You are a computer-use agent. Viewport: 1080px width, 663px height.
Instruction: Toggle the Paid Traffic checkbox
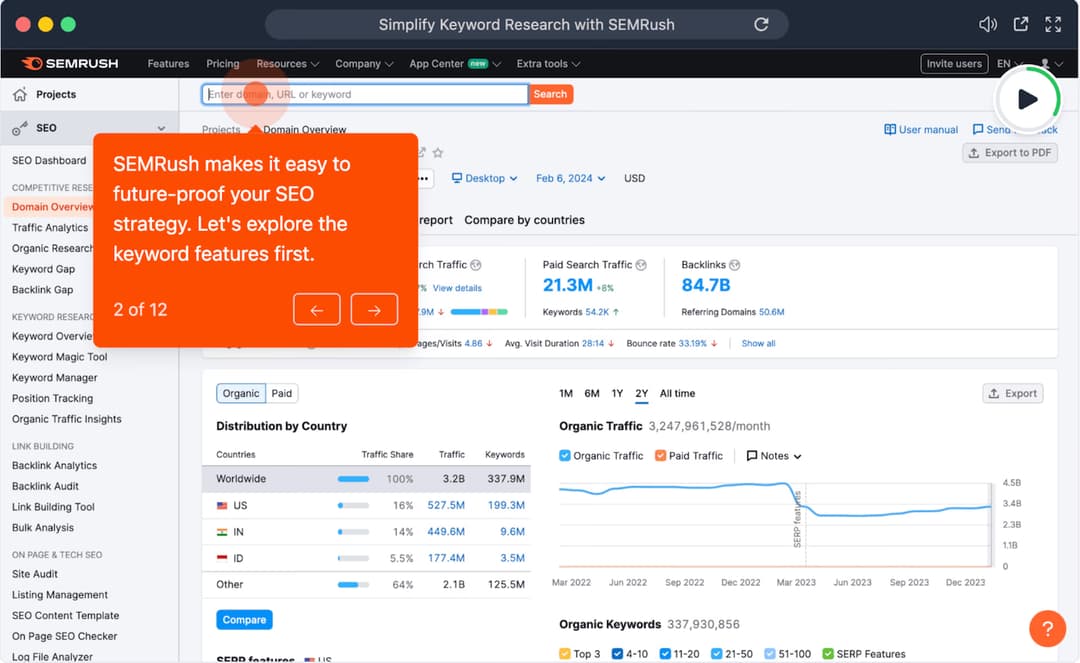pyautogui.click(x=661, y=456)
